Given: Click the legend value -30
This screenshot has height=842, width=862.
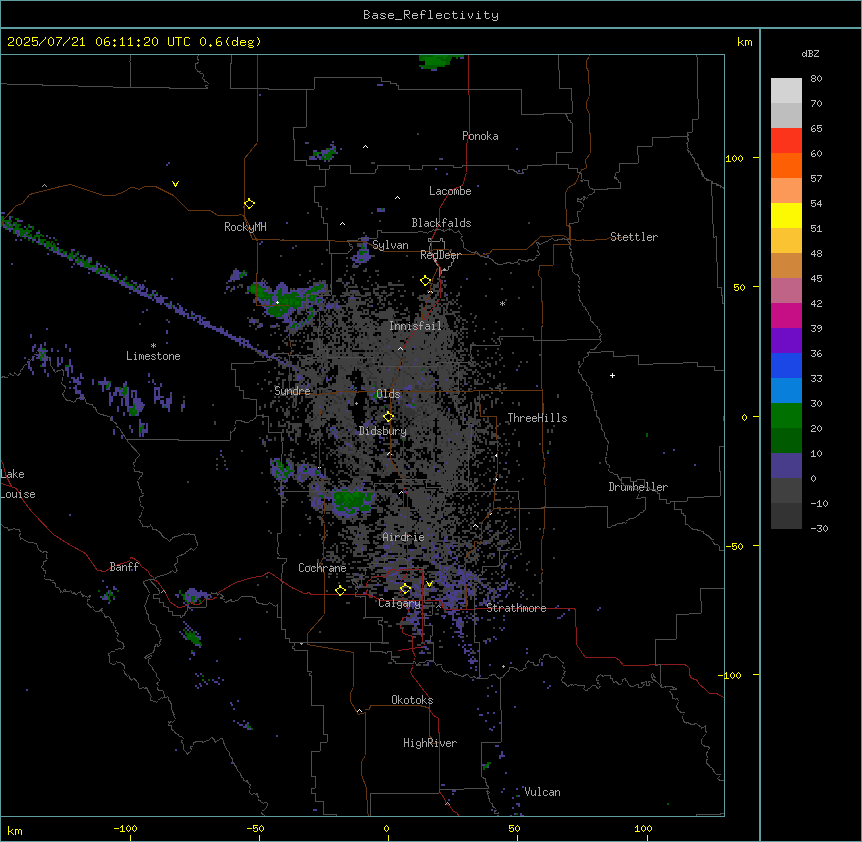Looking at the screenshot, I should click(819, 529).
